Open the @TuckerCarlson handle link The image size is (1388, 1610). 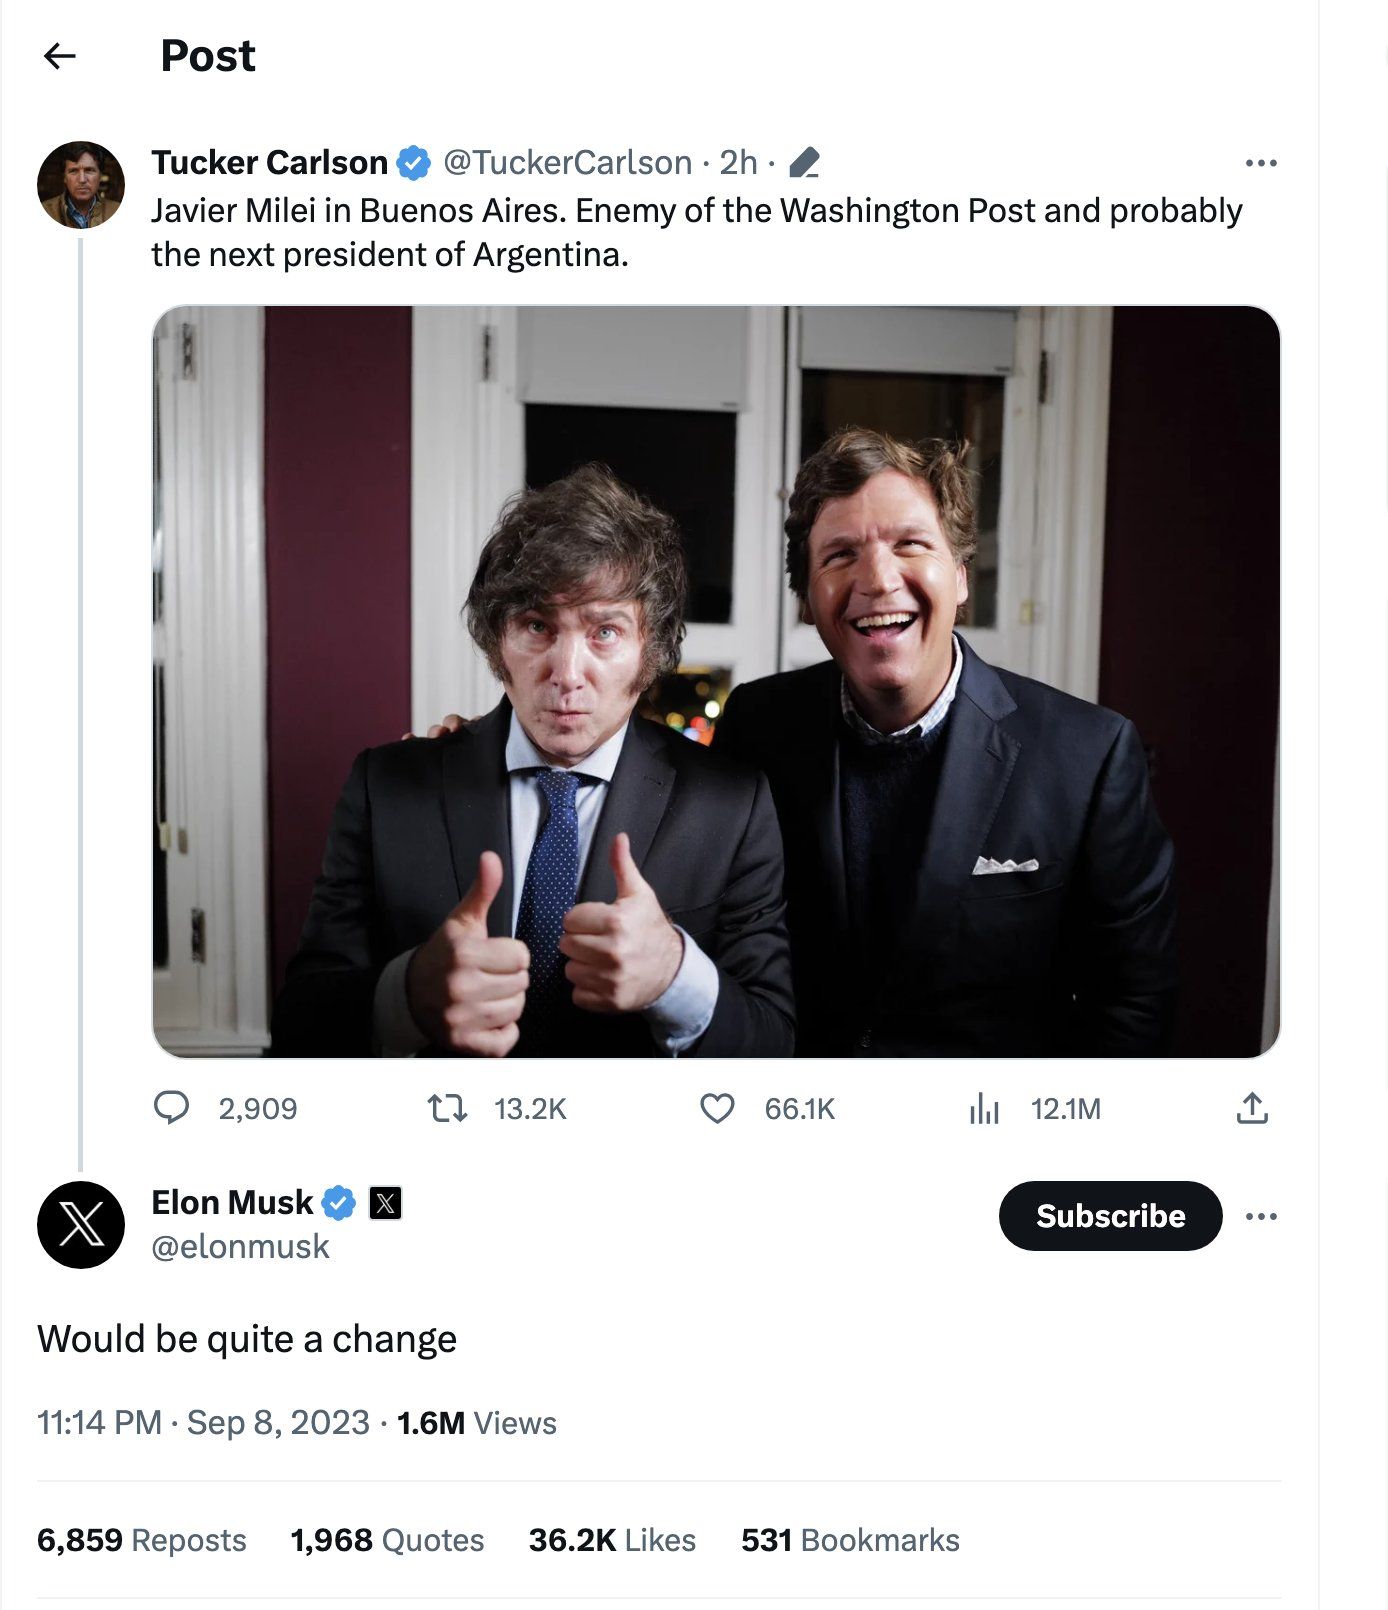tap(567, 163)
